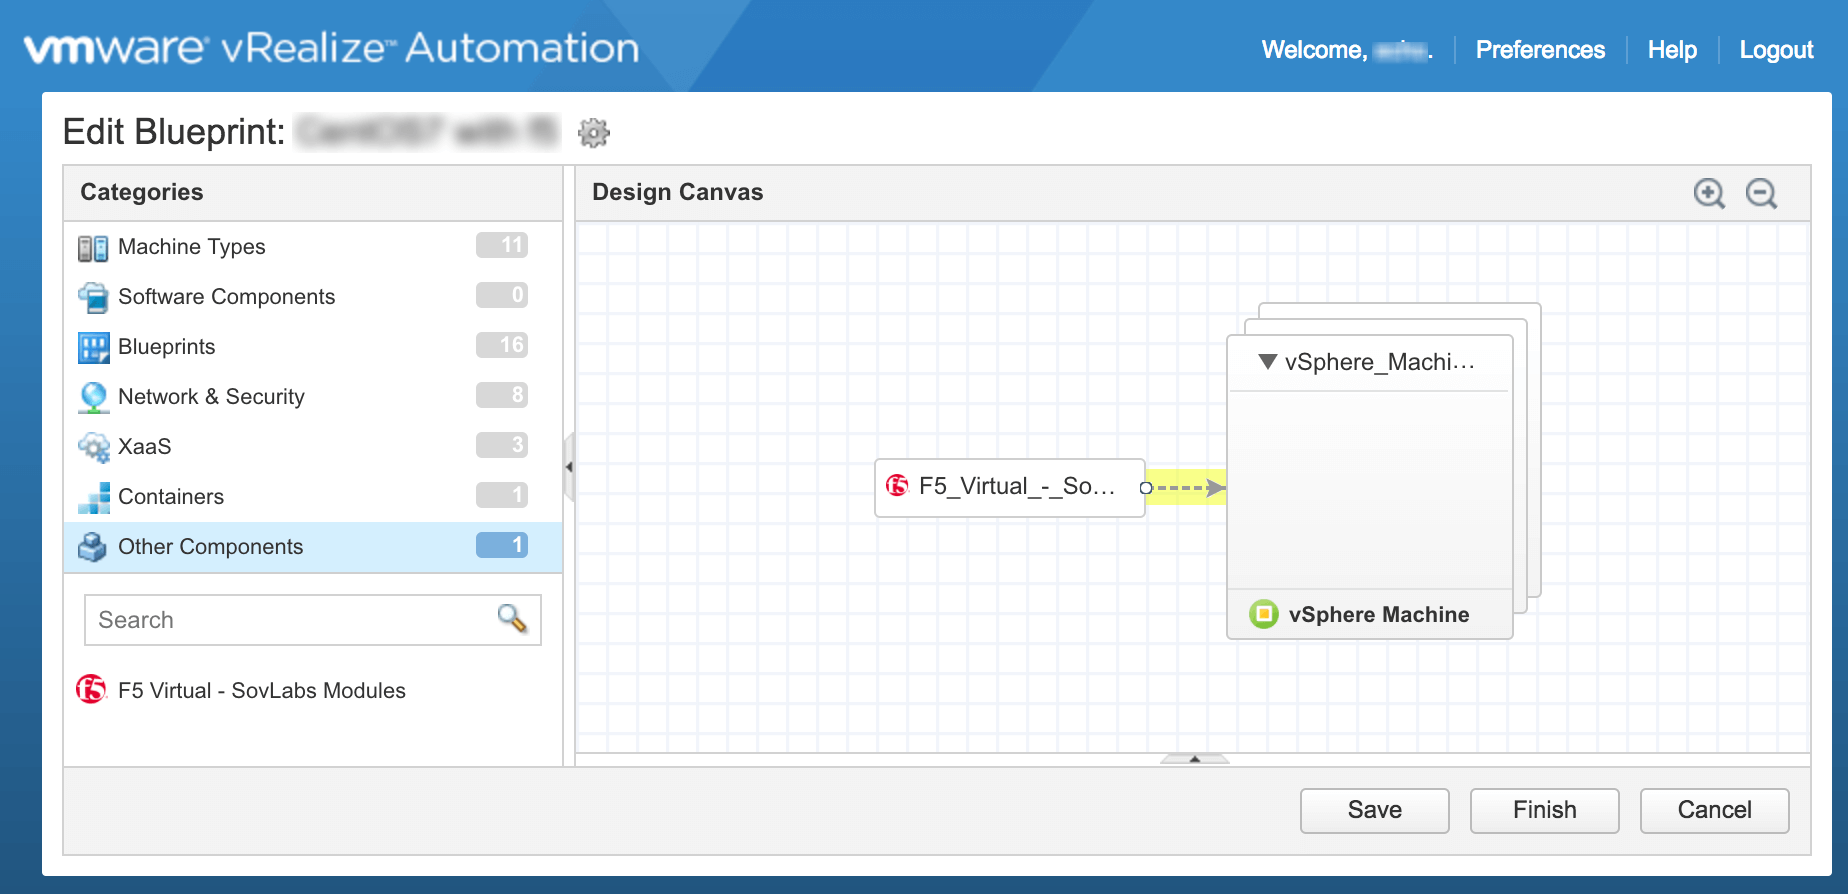Viewport: 1848px width, 894px height.
Task: Click the Blueprints category icon
Action: 93,348
